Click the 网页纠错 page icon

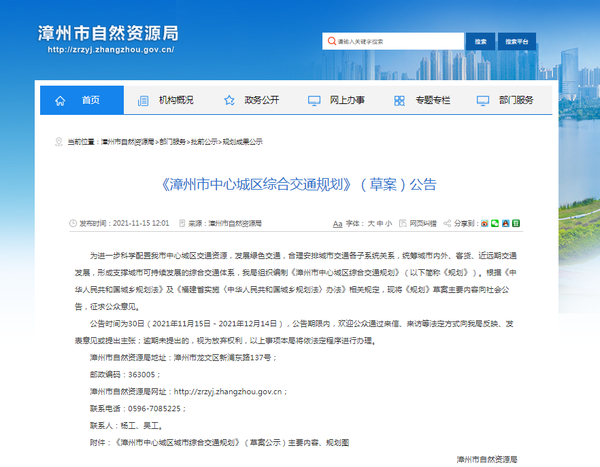403,223
